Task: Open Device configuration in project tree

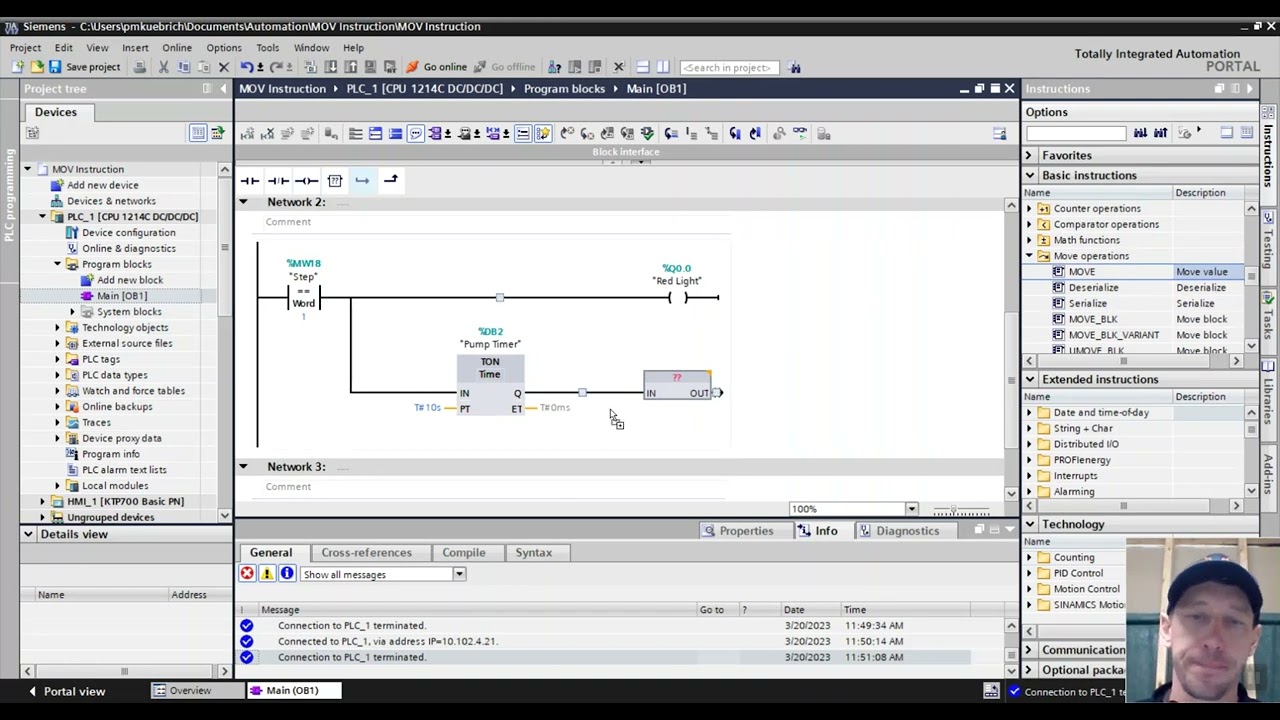Action: click(x=128, y=233)
